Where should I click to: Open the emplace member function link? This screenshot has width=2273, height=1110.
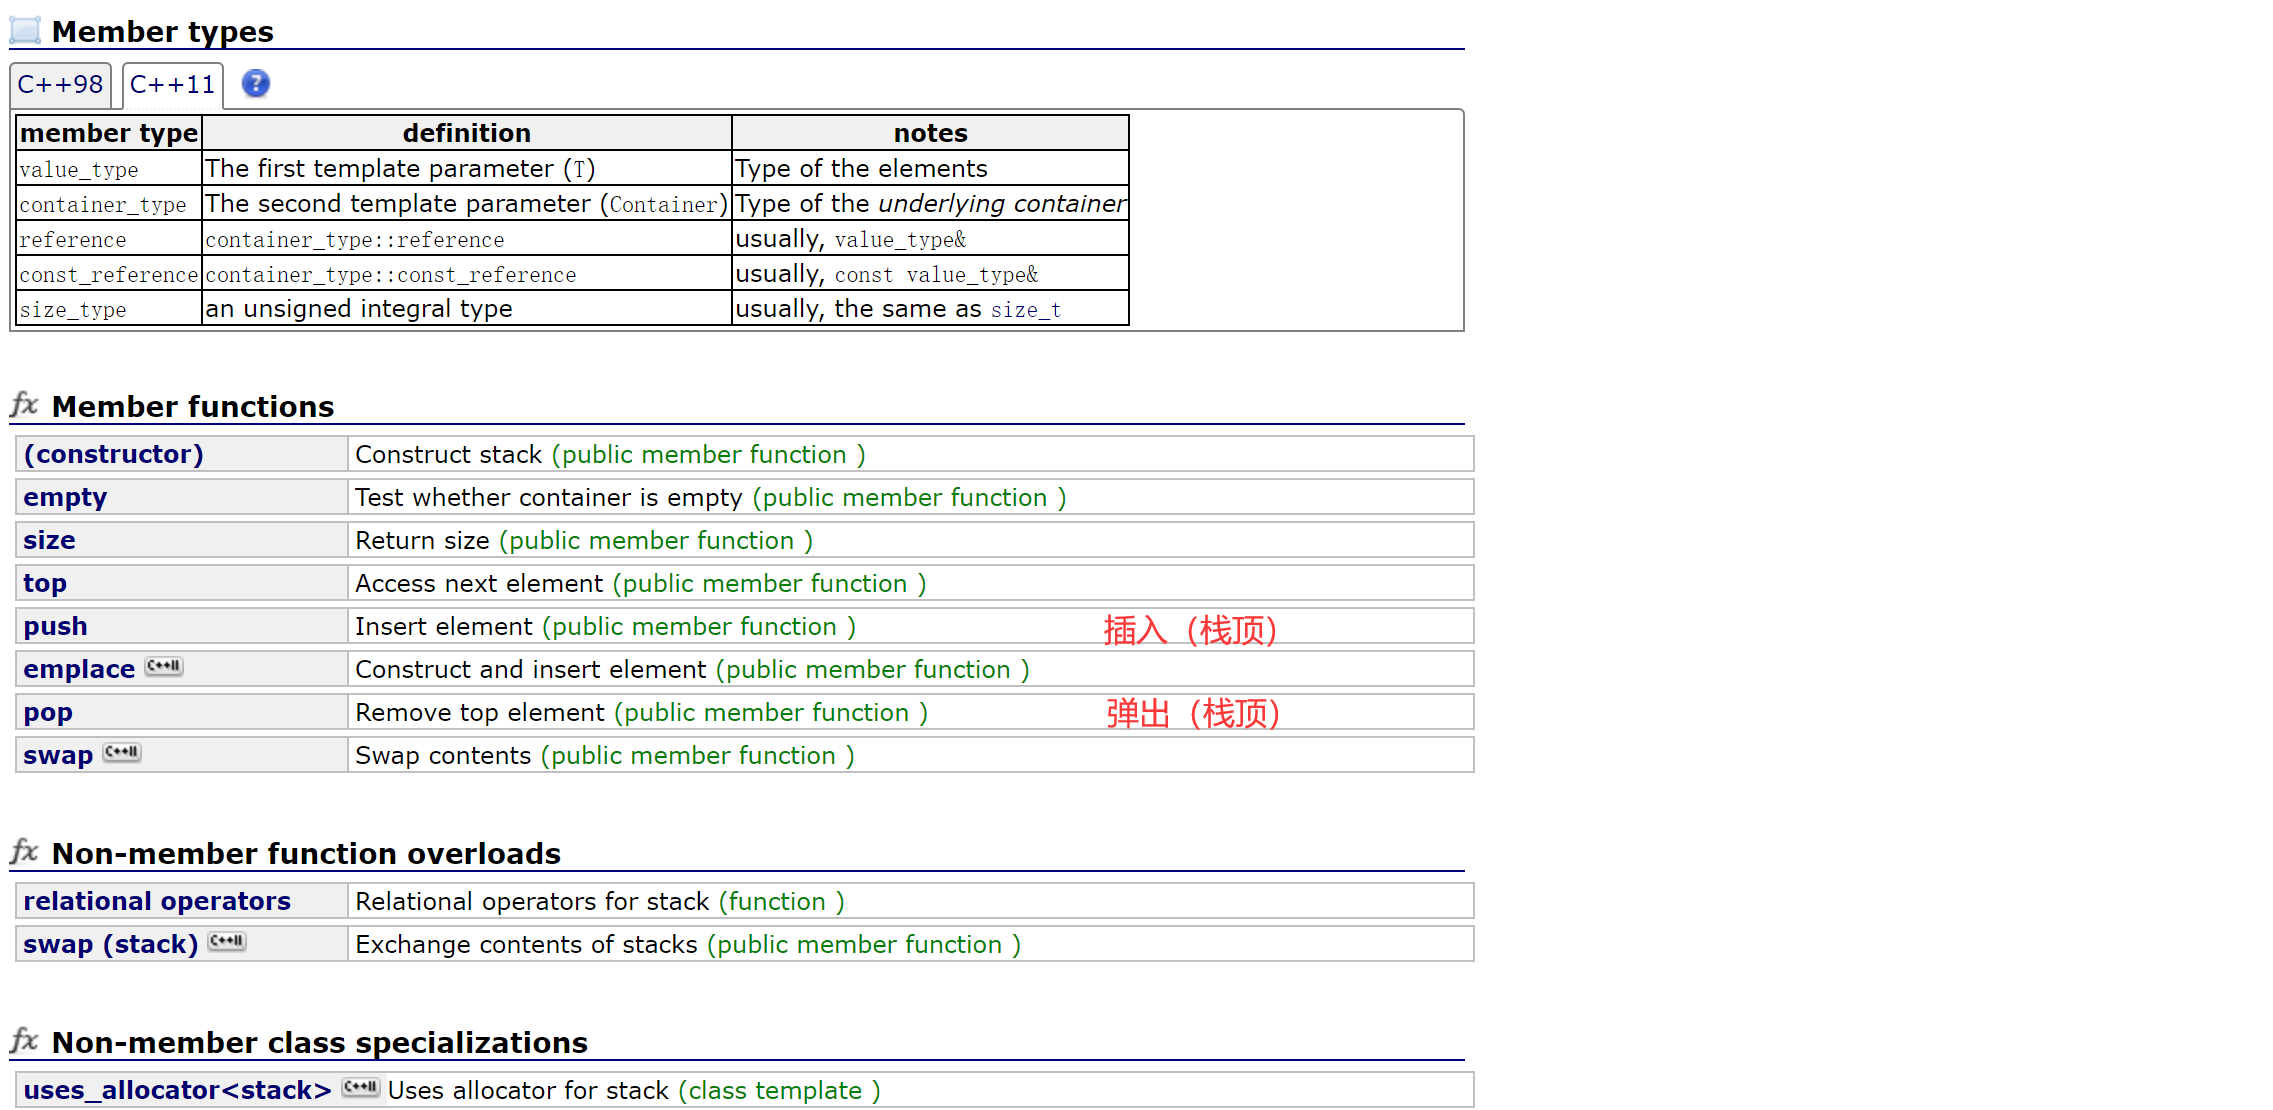[79, 669]
